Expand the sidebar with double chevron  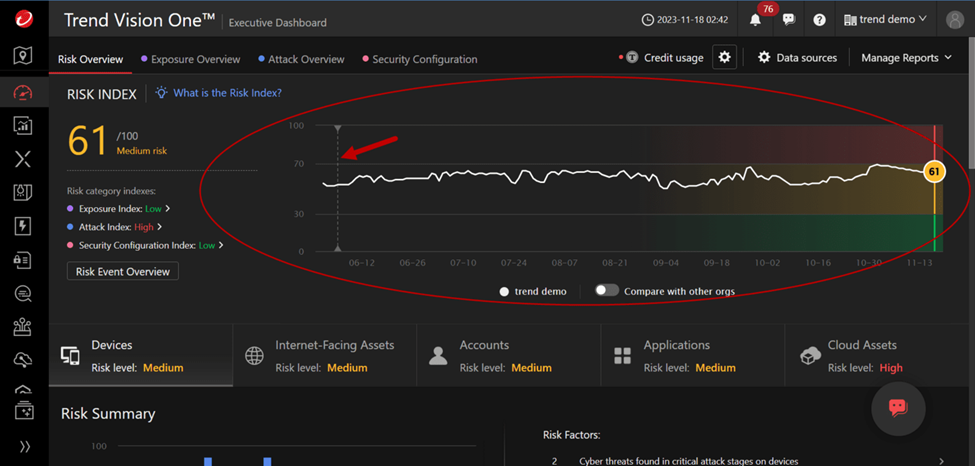pyautogui.click(x=24, y=446)
